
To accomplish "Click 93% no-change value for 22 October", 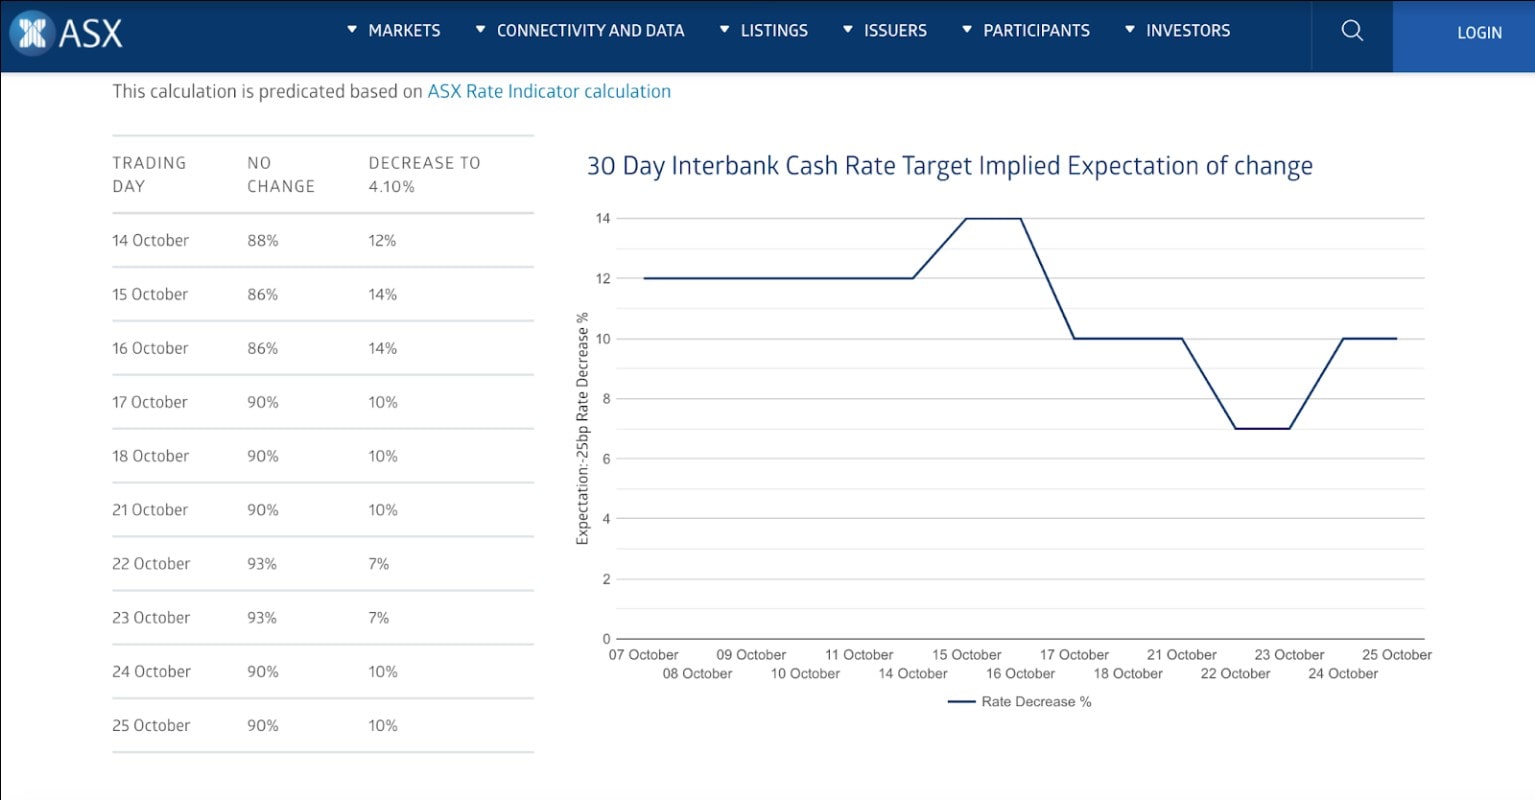I will click(262, 565).
